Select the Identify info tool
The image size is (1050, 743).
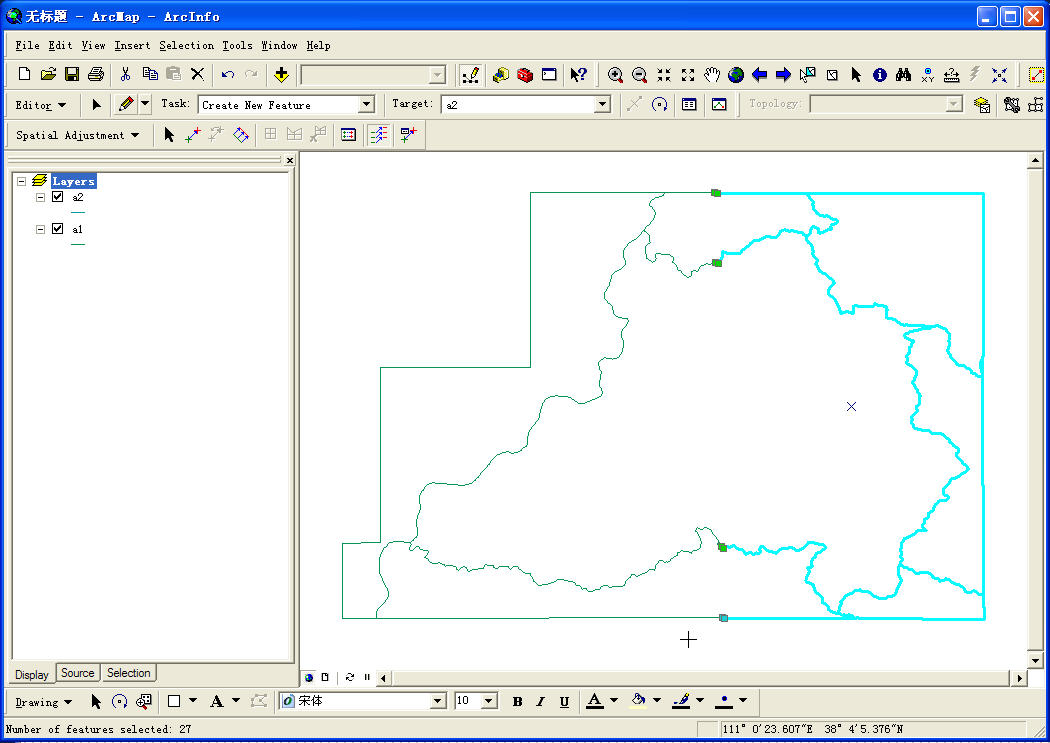[x=880, y=75]
